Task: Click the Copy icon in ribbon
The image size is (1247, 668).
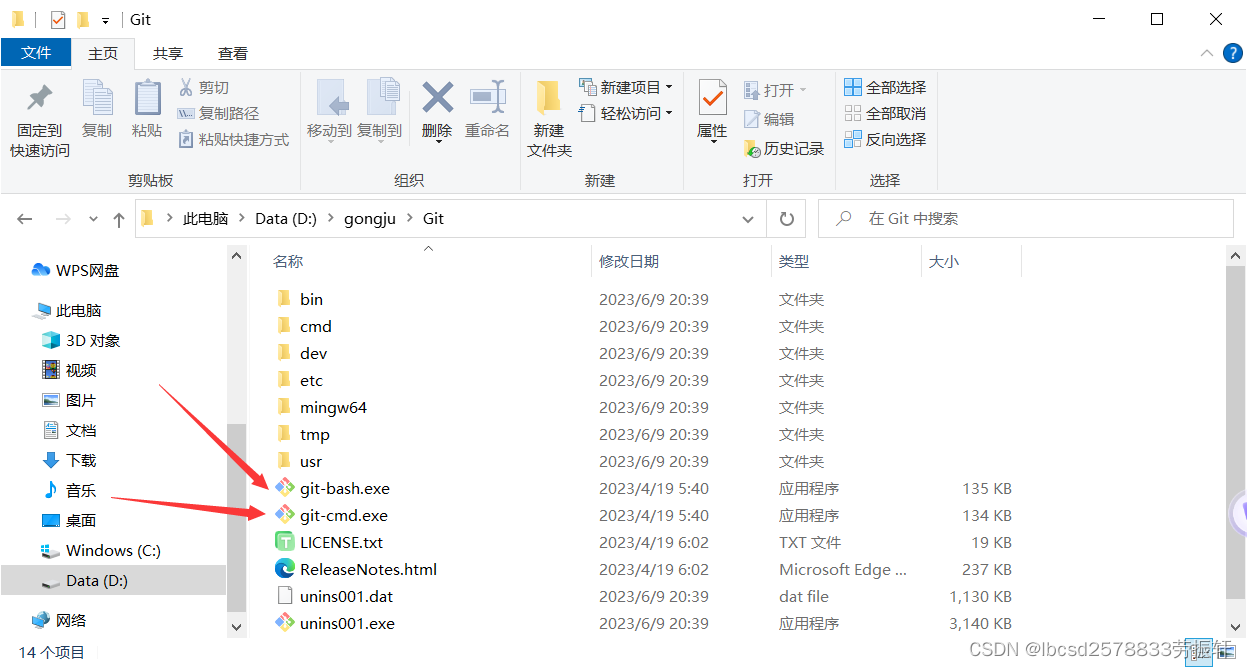Action: (97, 98)
